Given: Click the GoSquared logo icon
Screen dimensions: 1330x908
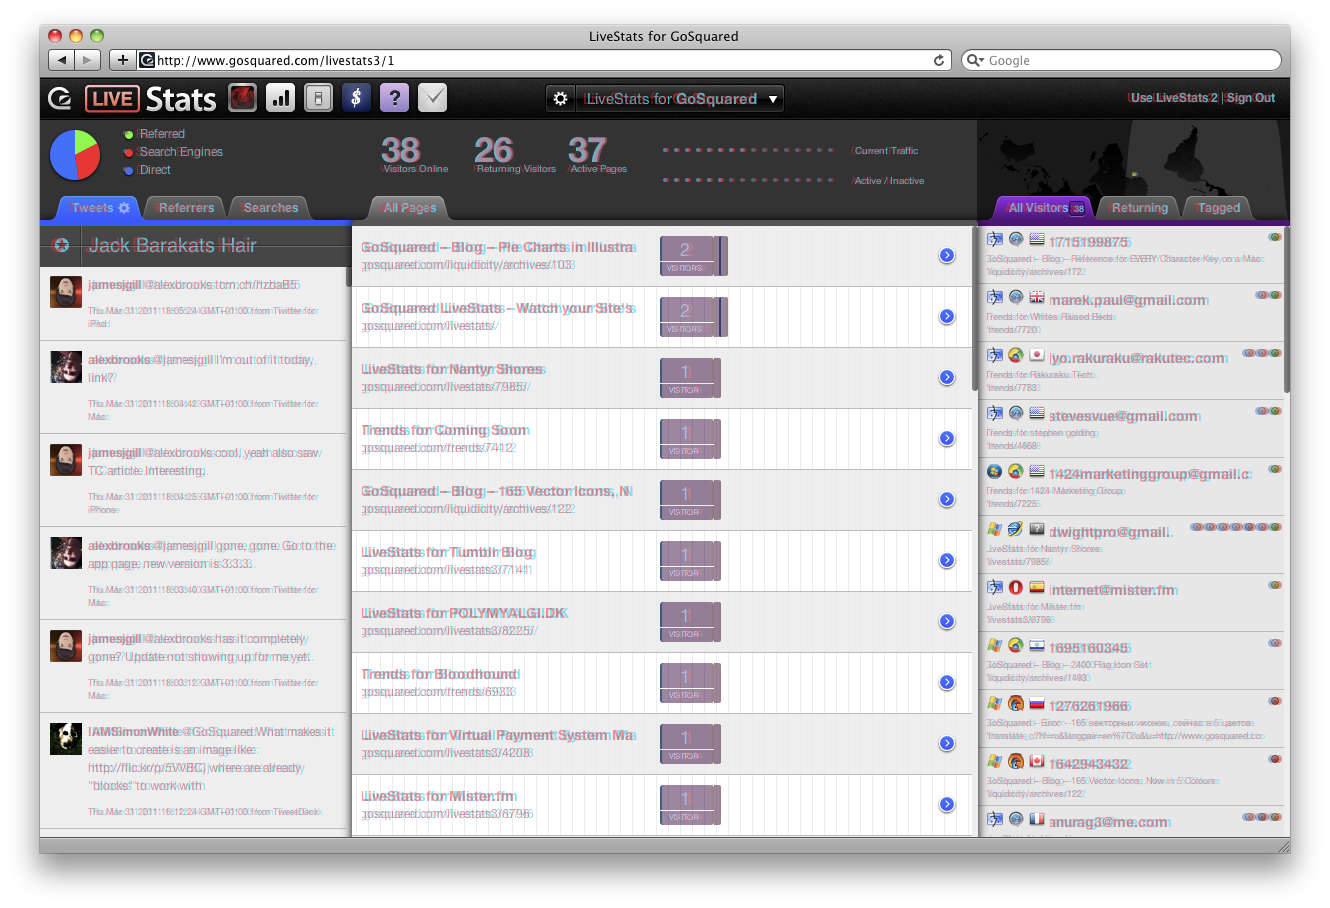Looking at the screenshot, I should [x=60, y=98].
